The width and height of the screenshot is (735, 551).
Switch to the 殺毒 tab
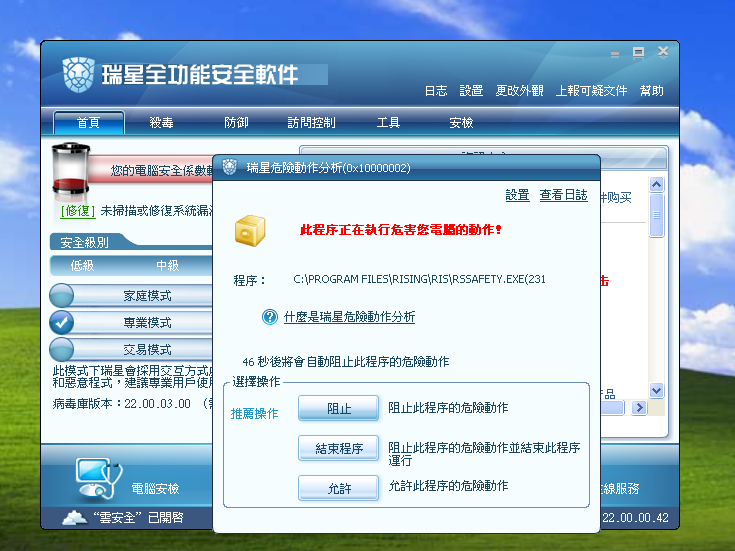pyautogui.click(x=161, y=123)
